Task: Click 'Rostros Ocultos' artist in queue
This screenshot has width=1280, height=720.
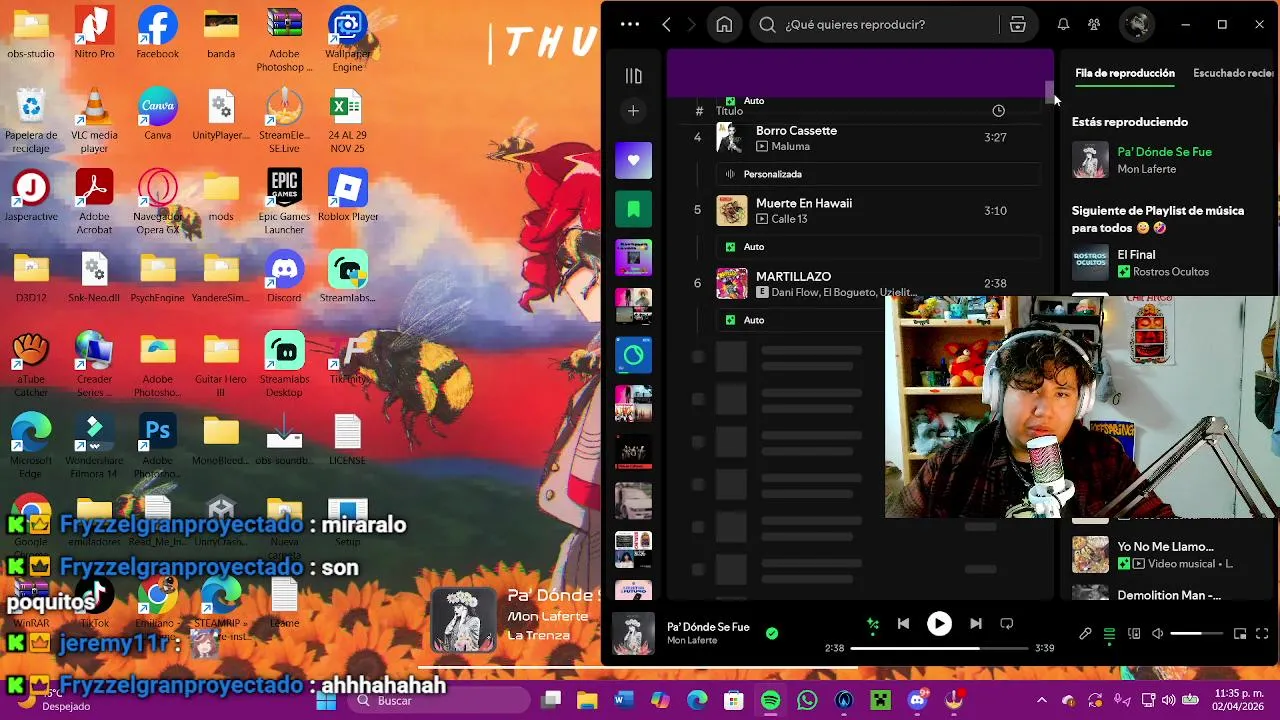Action: (1171, 272)
